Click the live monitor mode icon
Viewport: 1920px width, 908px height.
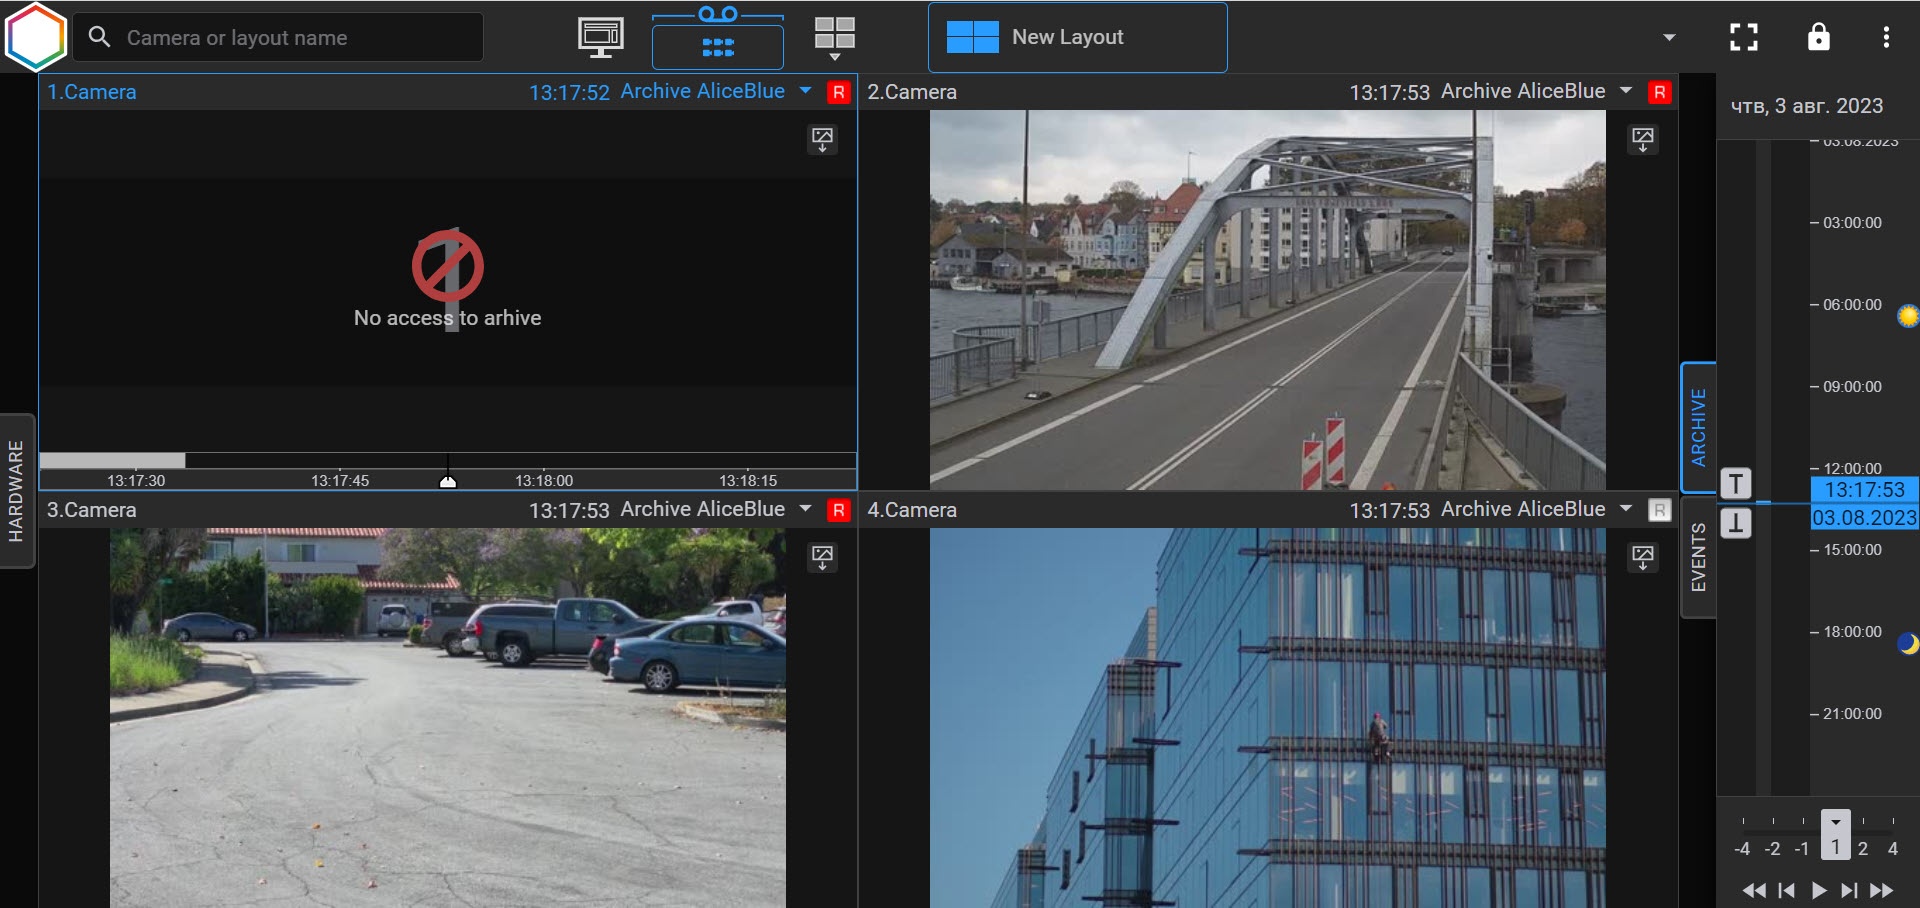pos(600,37)
